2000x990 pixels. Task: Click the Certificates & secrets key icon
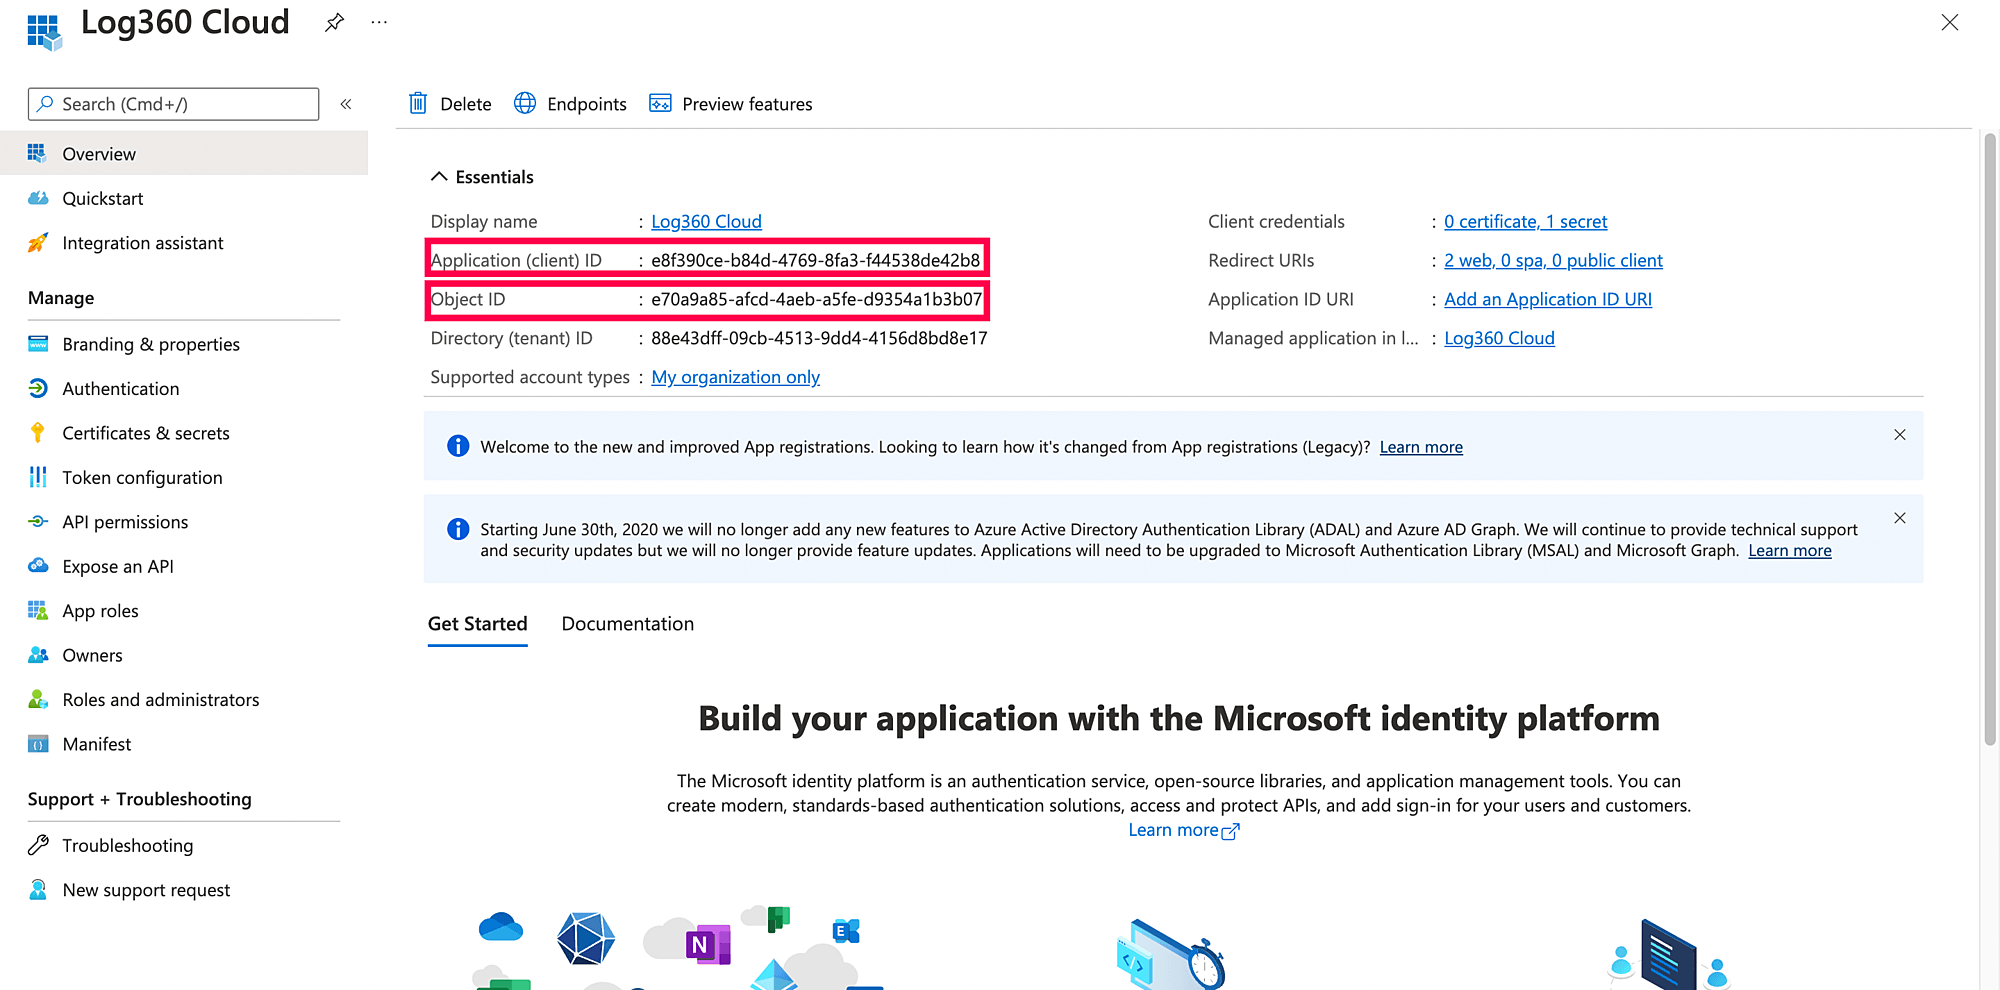pos(38,432)
